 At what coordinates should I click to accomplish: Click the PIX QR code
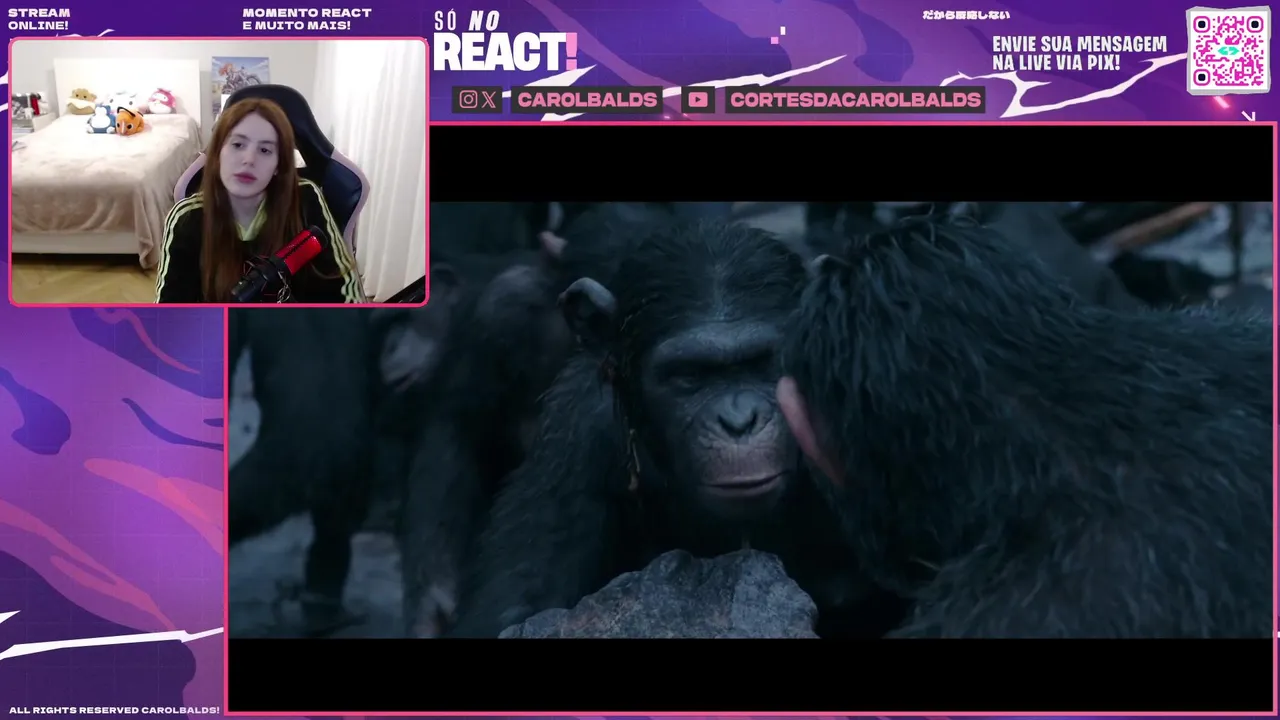click(x=1228, y=50)
